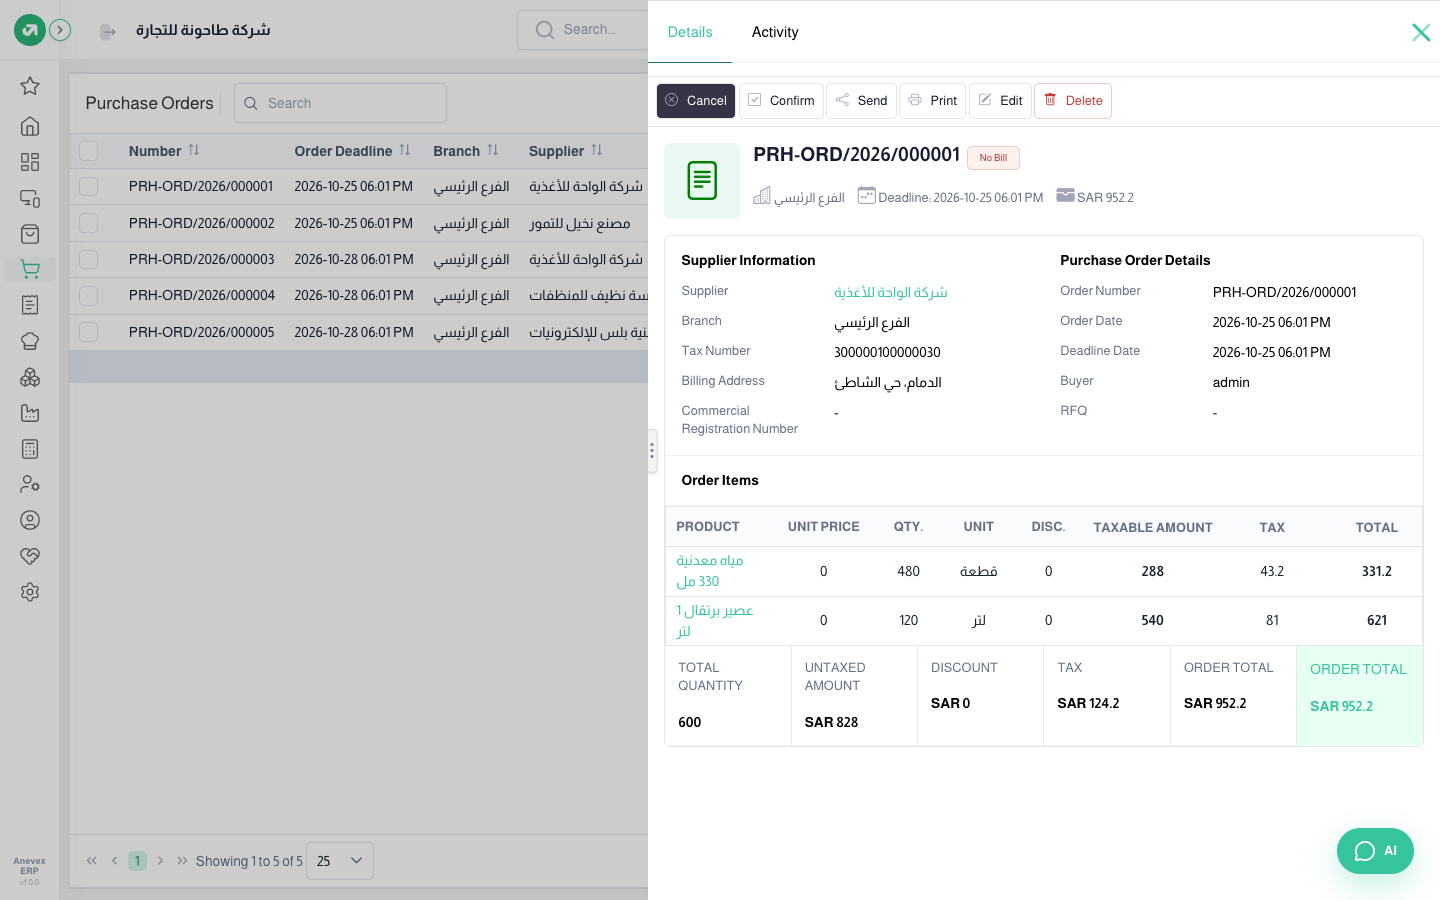Open the settings gear in the sidebar
This screenshot has height=900, width=1440.
point(30,592)
